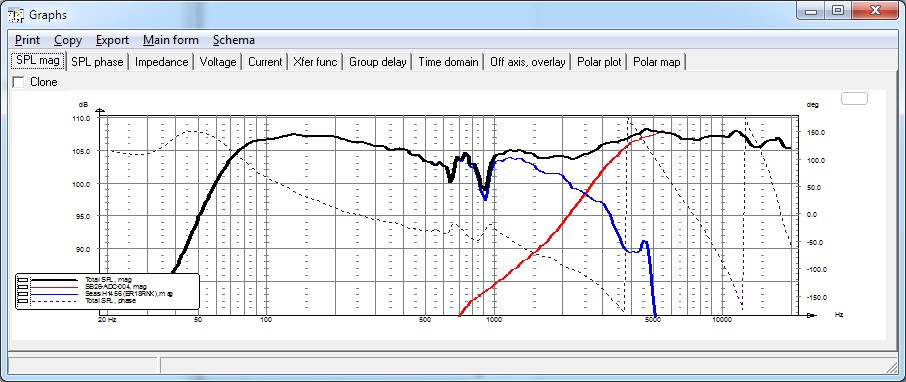Open the Print menu
The height and width of the screenshot is (382, 906).
(x=27, y=40)
